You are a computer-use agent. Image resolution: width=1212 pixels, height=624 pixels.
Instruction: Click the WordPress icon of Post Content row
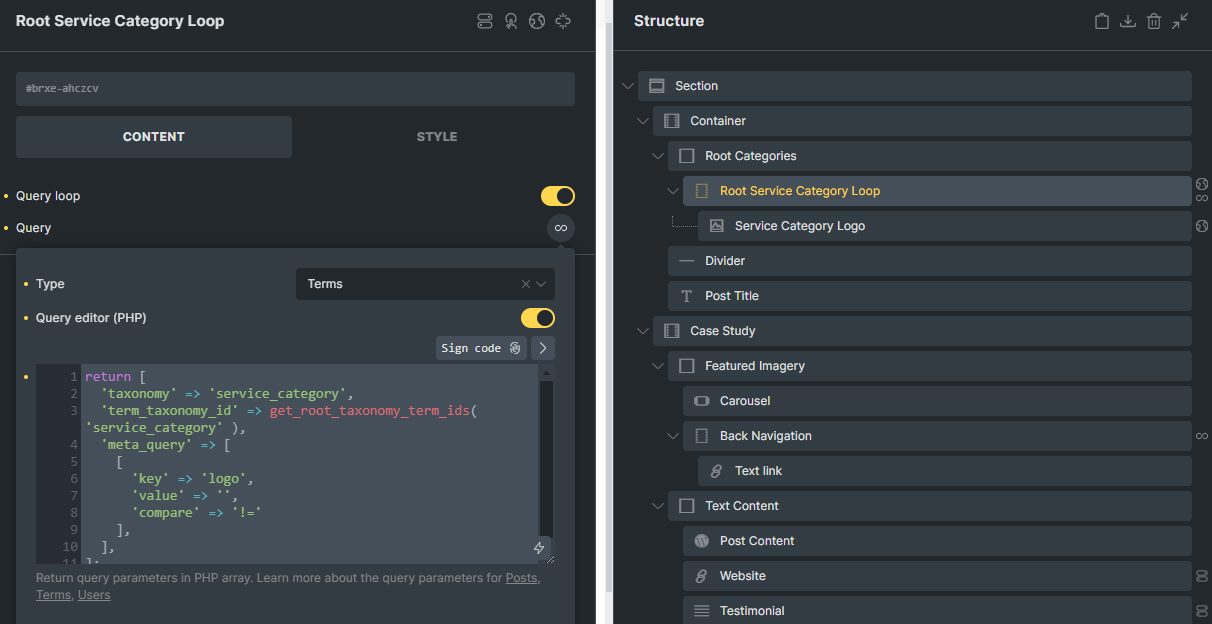click(x=701, y=541)
